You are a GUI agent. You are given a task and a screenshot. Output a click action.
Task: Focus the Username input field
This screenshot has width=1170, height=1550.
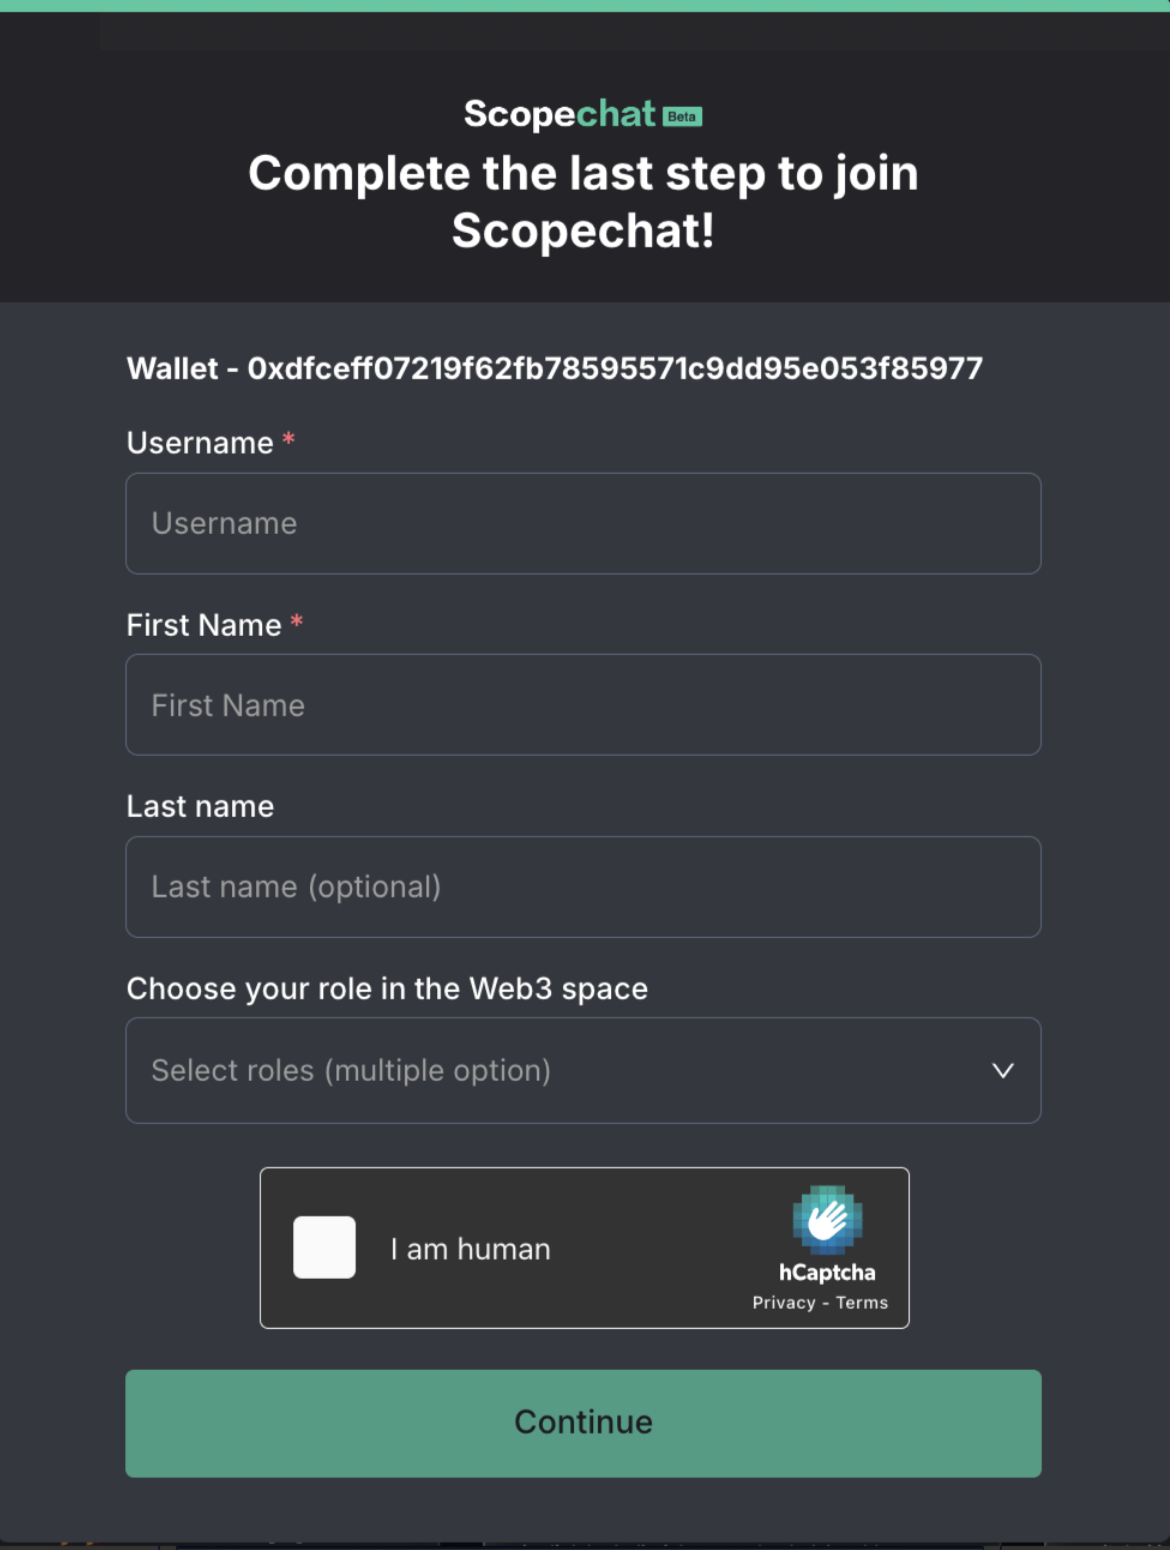[x=583, y=523]
